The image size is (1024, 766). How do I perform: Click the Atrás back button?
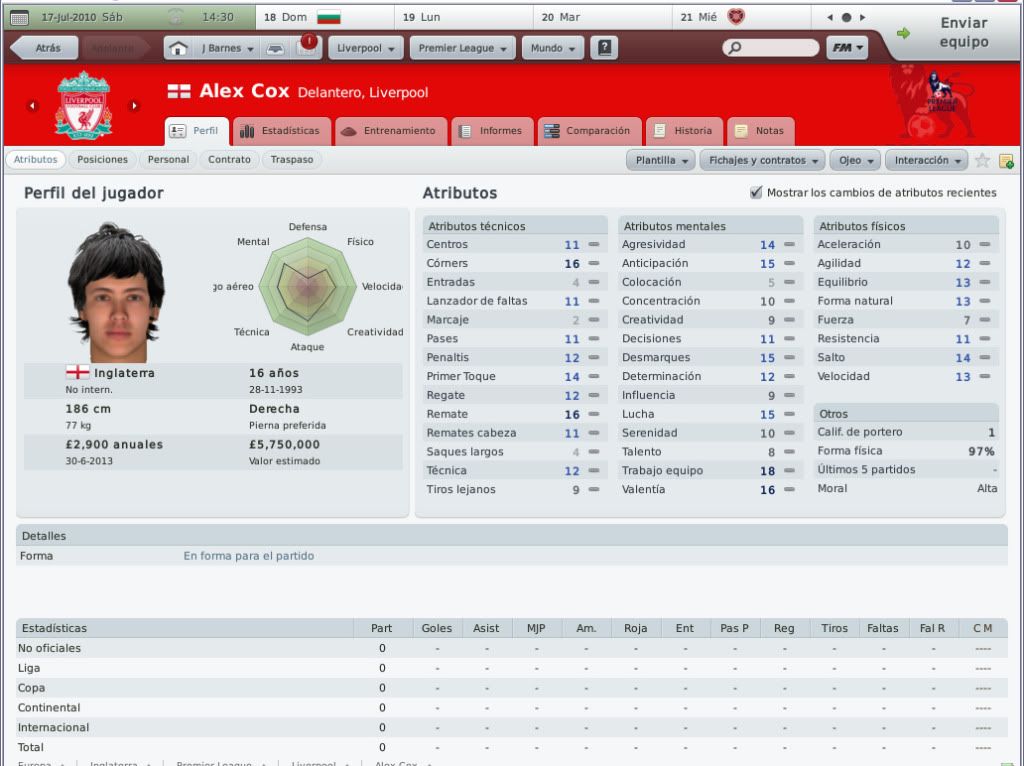tap(45, 48)
